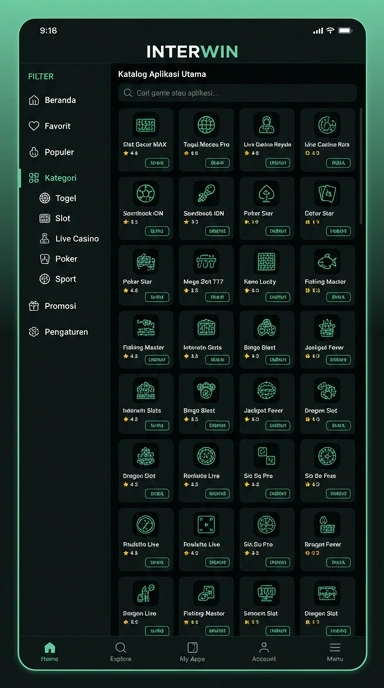The image size is (384, 688).
Task: Click the game search field
Action: pos(237,93)
